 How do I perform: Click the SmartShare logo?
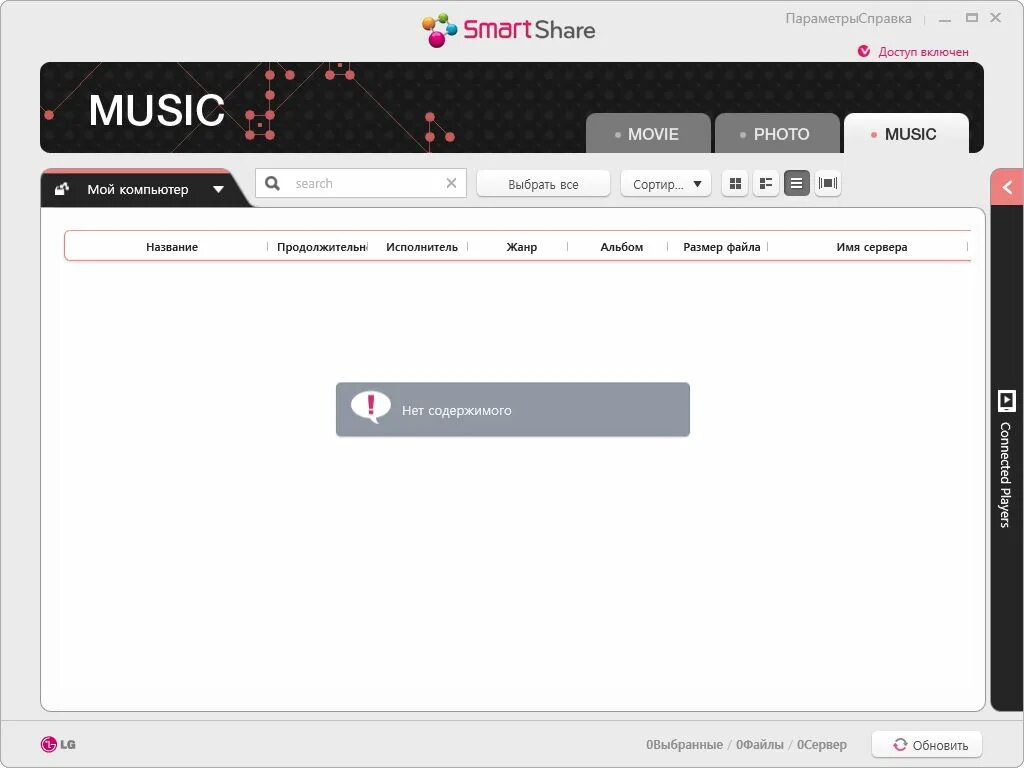508,29
